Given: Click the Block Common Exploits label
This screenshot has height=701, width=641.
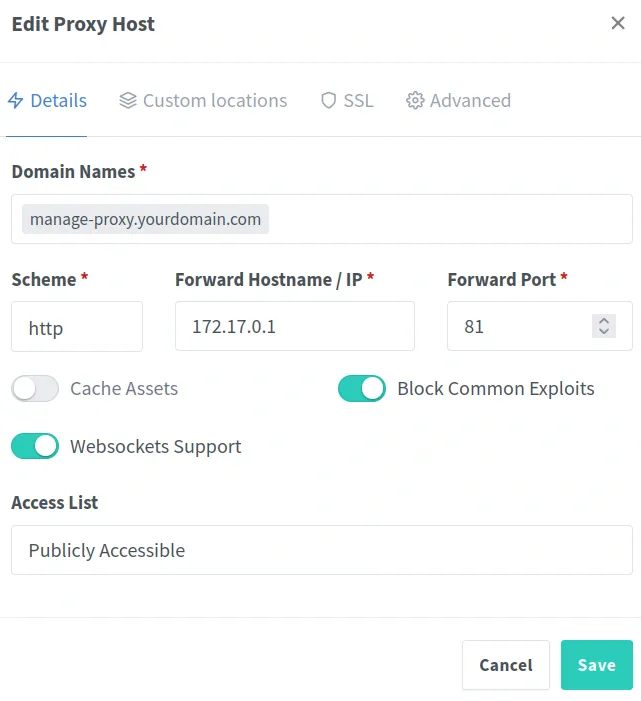Looking at the screenshot, I should [x=496, y=389].
